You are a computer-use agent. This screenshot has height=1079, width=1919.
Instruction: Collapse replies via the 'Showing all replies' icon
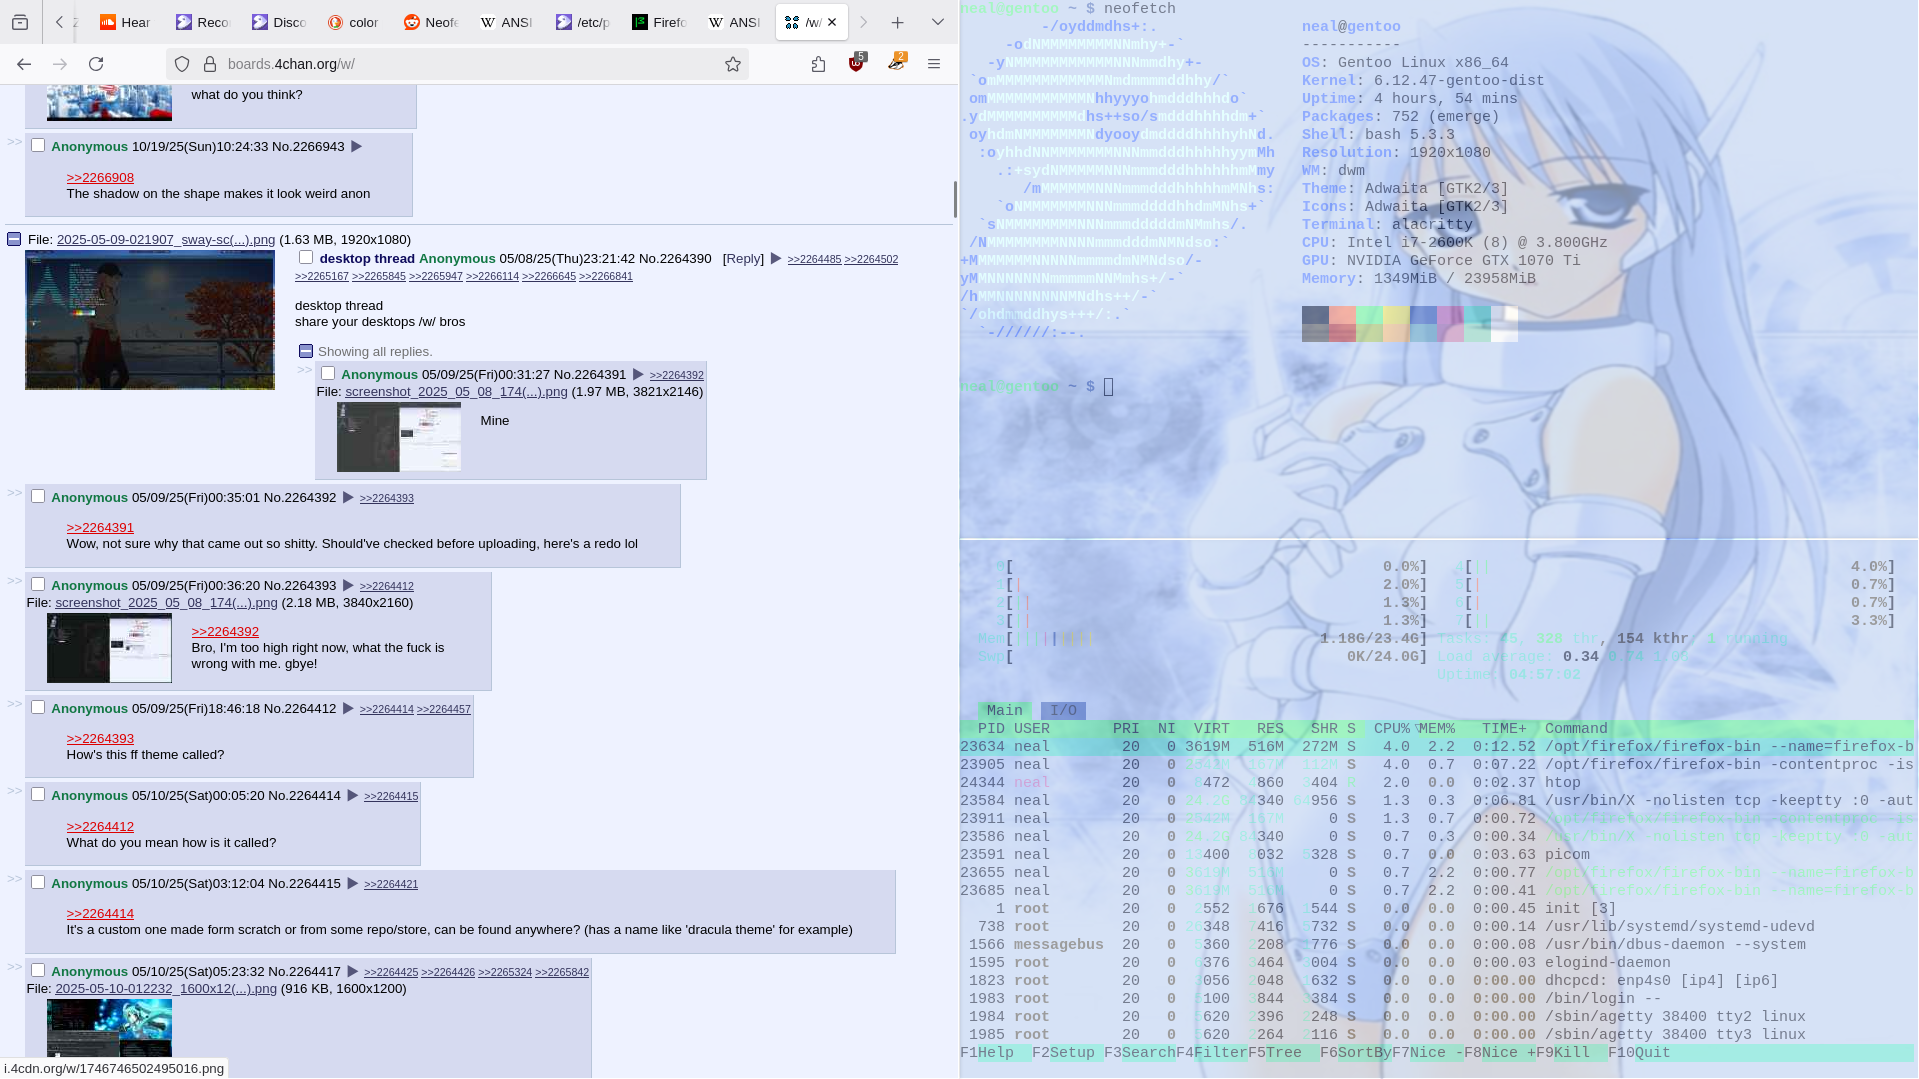tap(306, 351)
